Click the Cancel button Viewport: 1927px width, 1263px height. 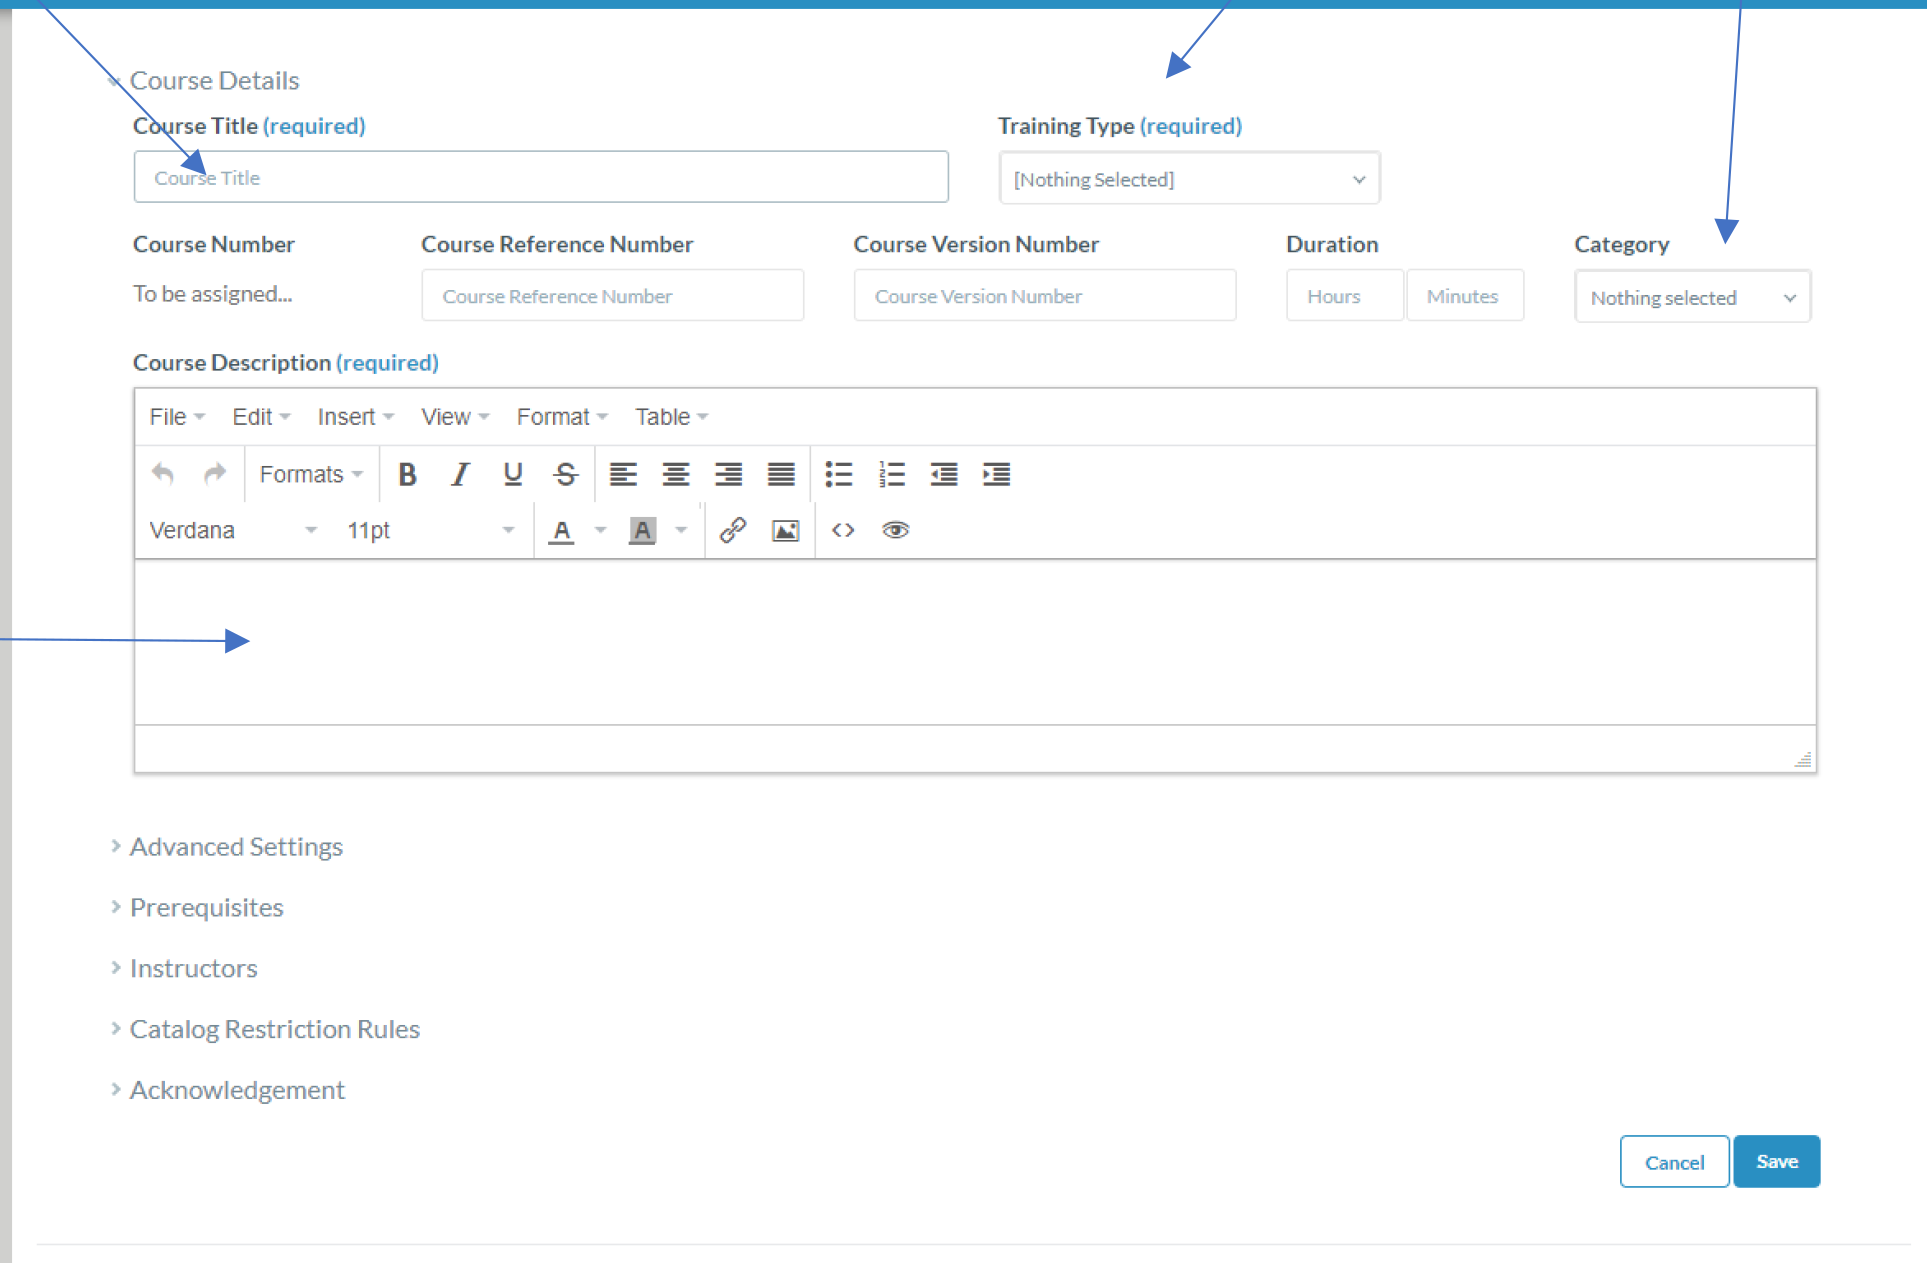click(x=1674, y=1162)
